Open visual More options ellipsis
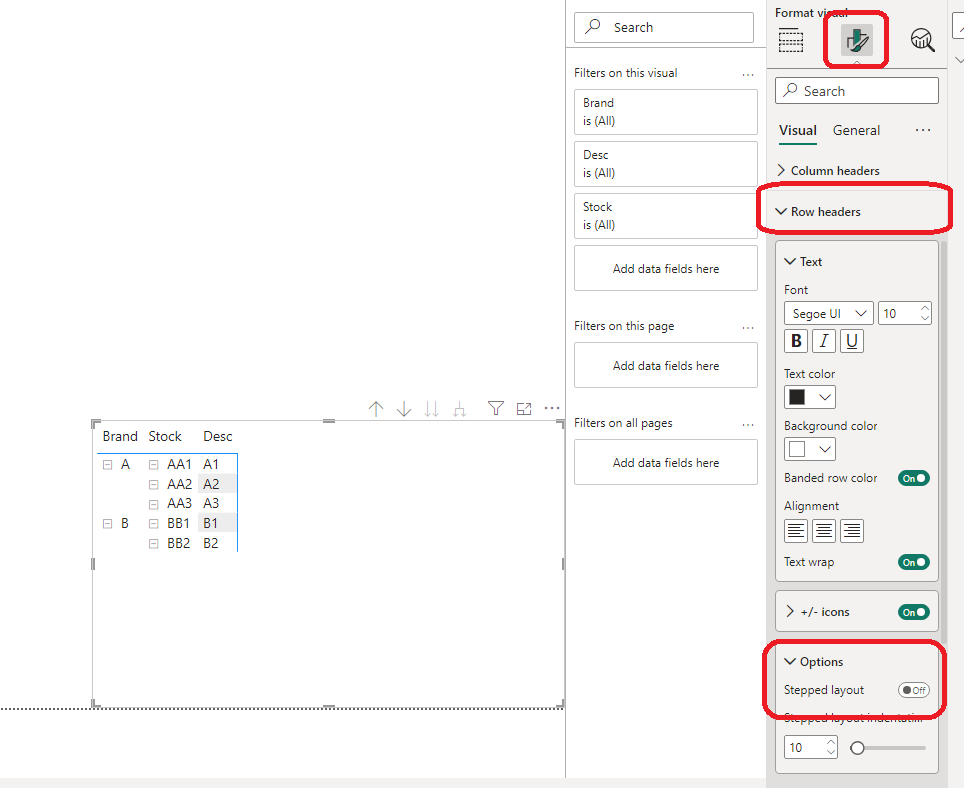964x788 pixels. 552,408
